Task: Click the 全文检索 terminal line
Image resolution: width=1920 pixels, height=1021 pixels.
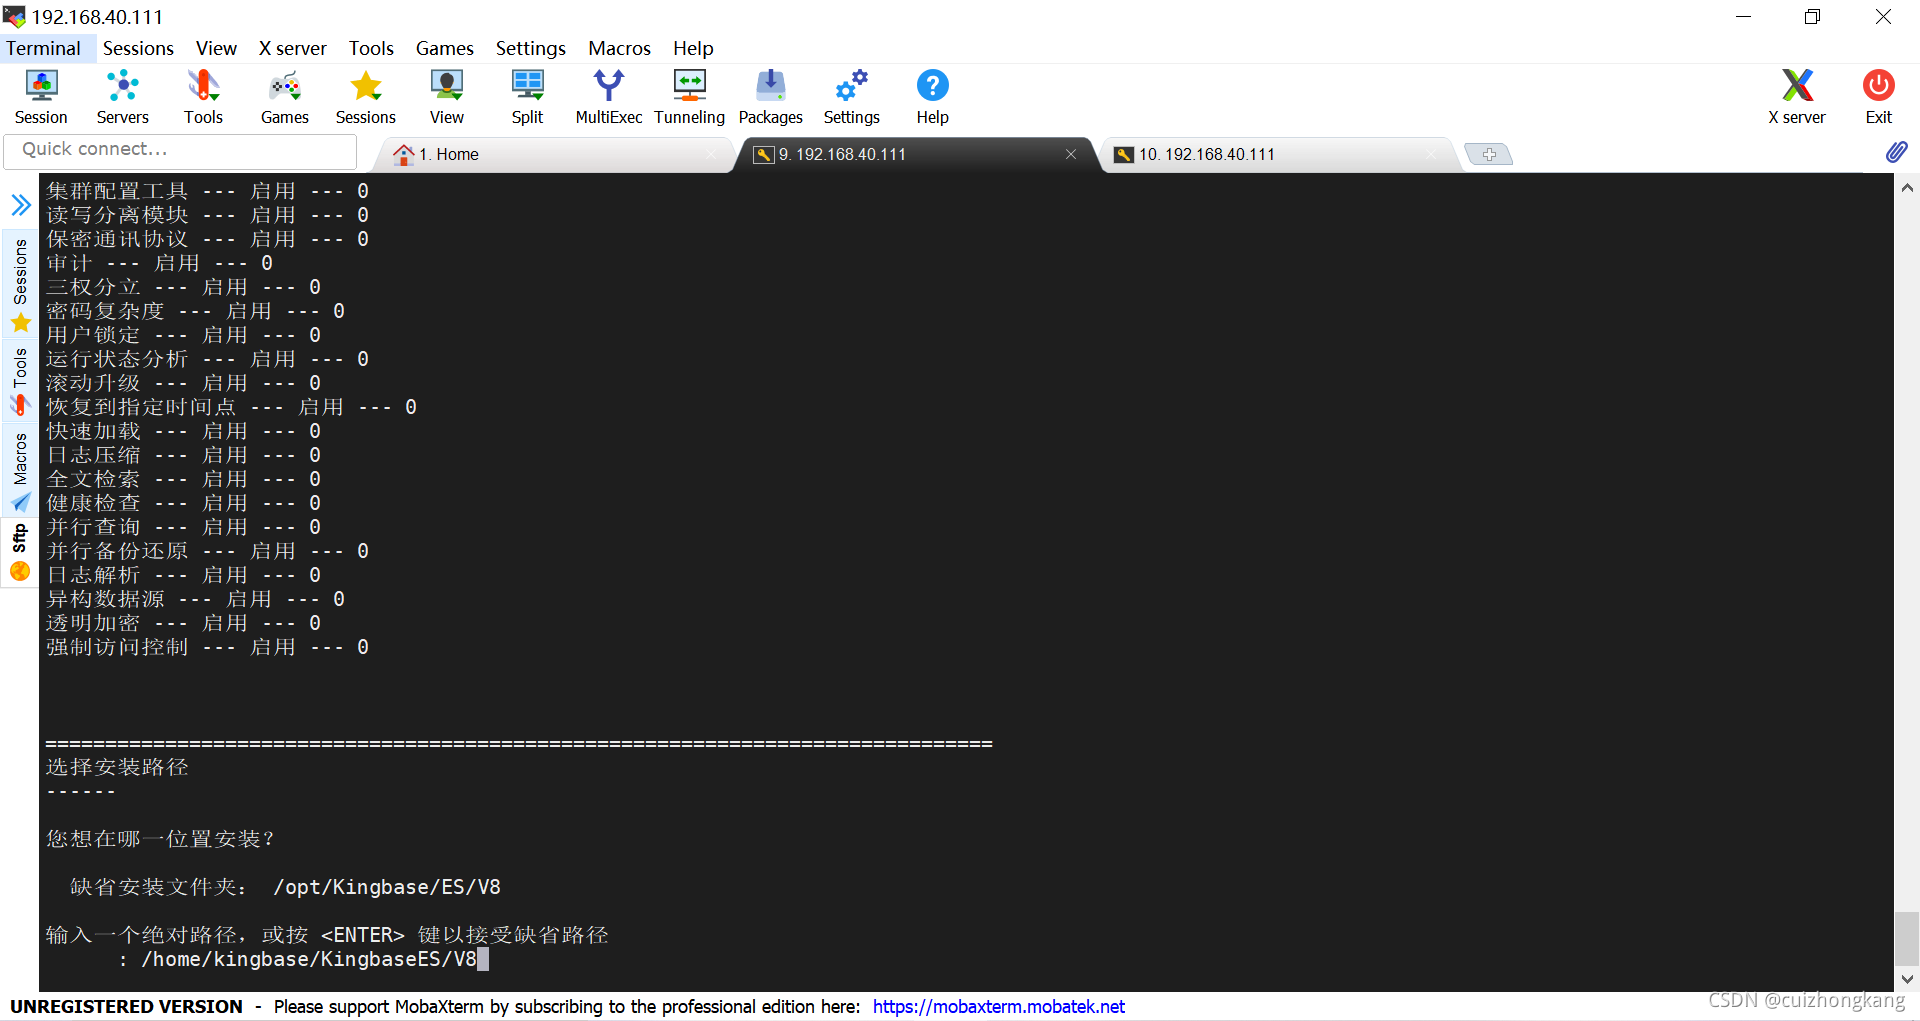Action: [183, 479]
